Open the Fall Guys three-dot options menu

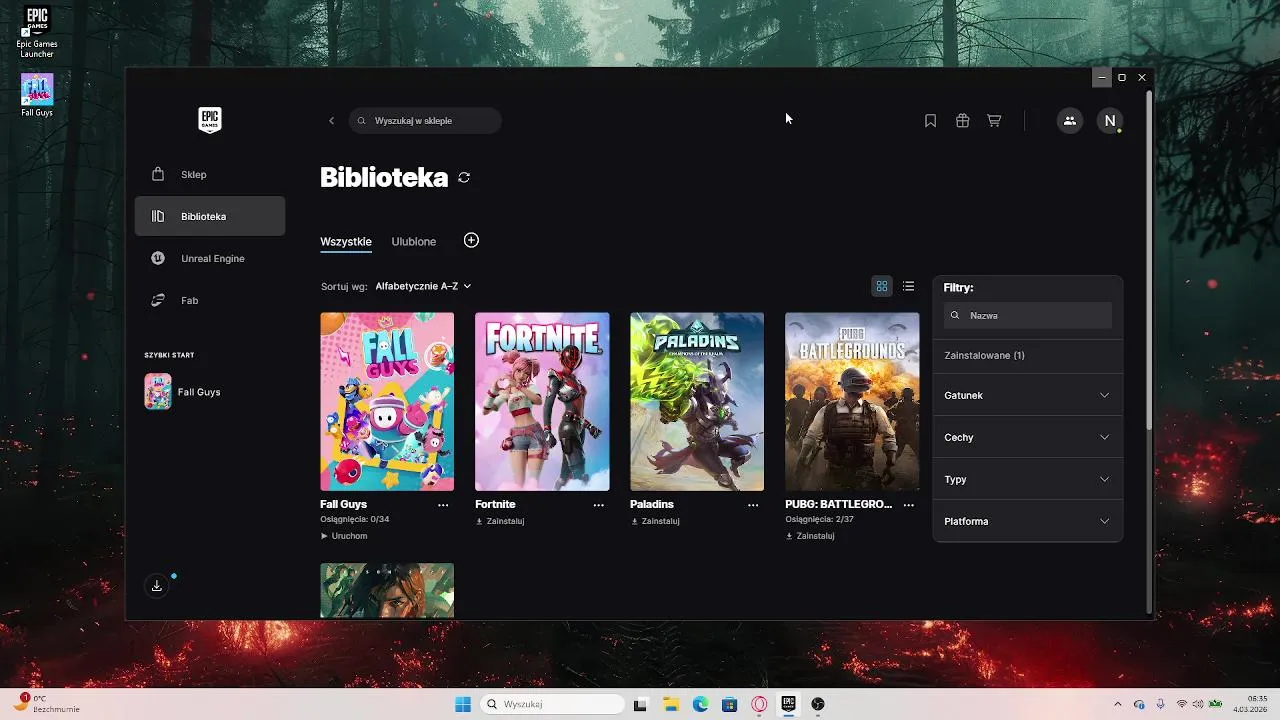click(443, 505)
